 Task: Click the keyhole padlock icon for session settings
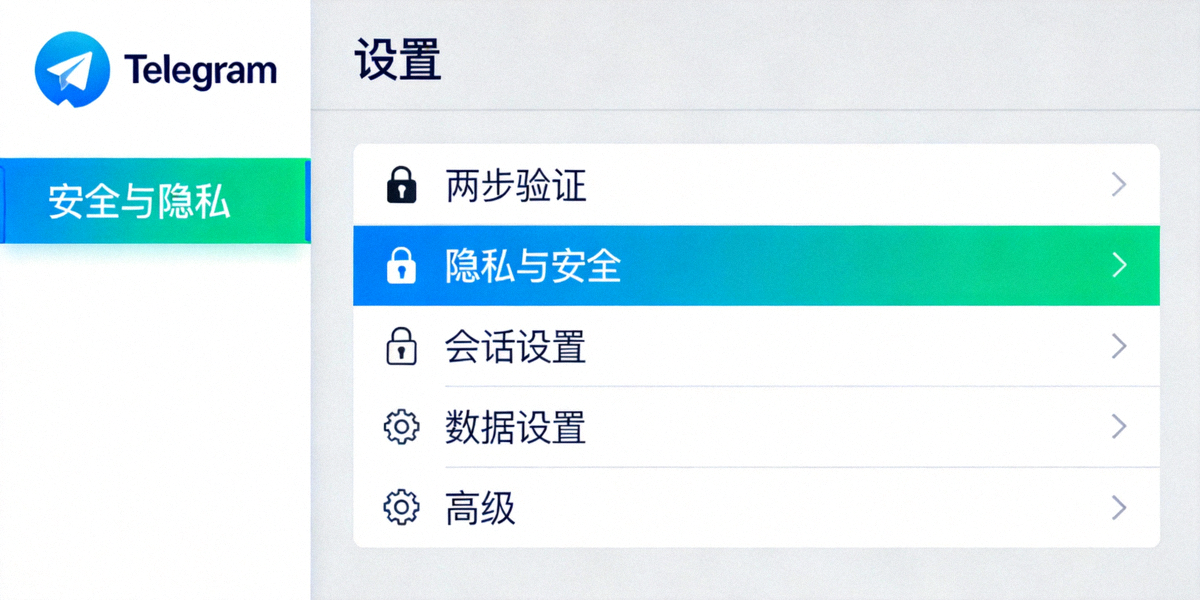(401, 346)
